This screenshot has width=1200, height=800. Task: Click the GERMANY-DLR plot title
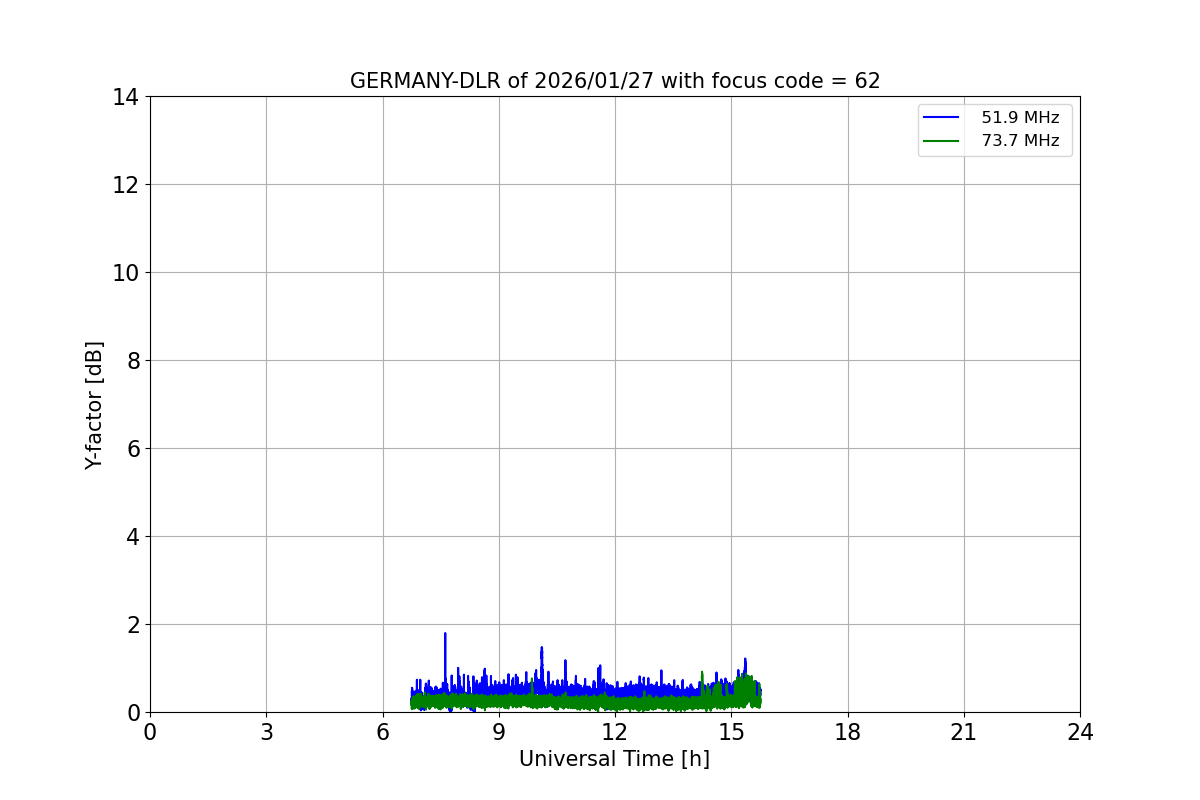coord(615,81)
